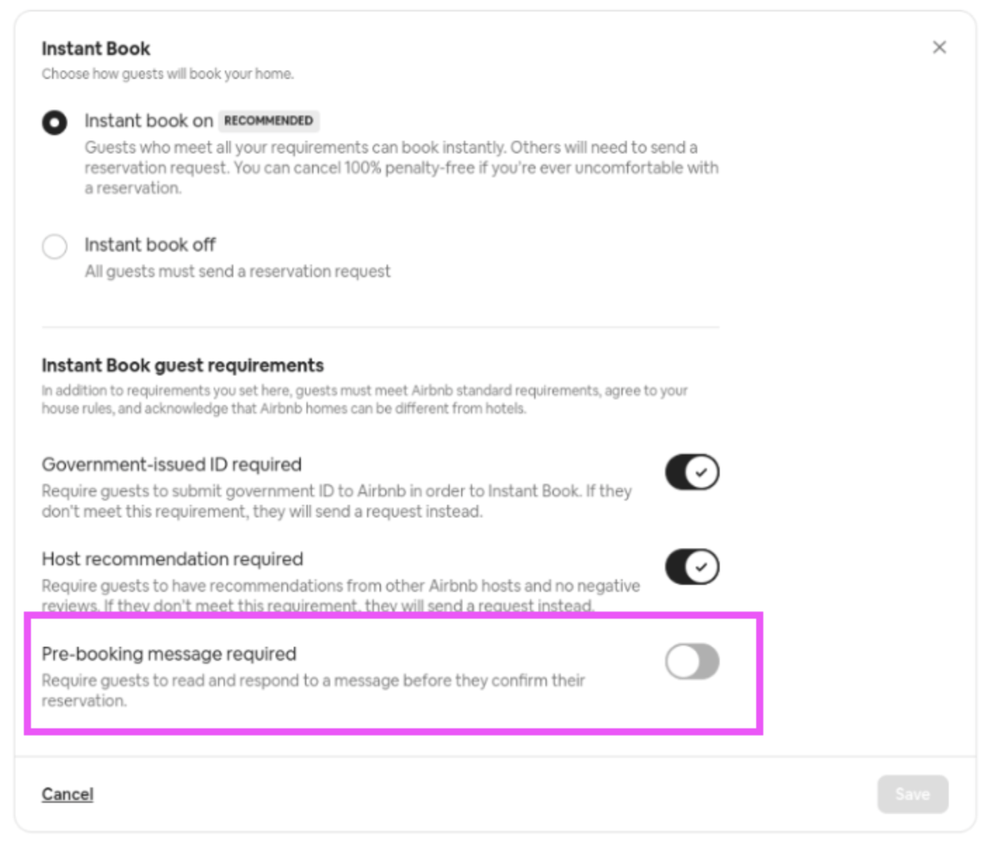
Task: Click the Host recommendation required label
Action: 172,559
